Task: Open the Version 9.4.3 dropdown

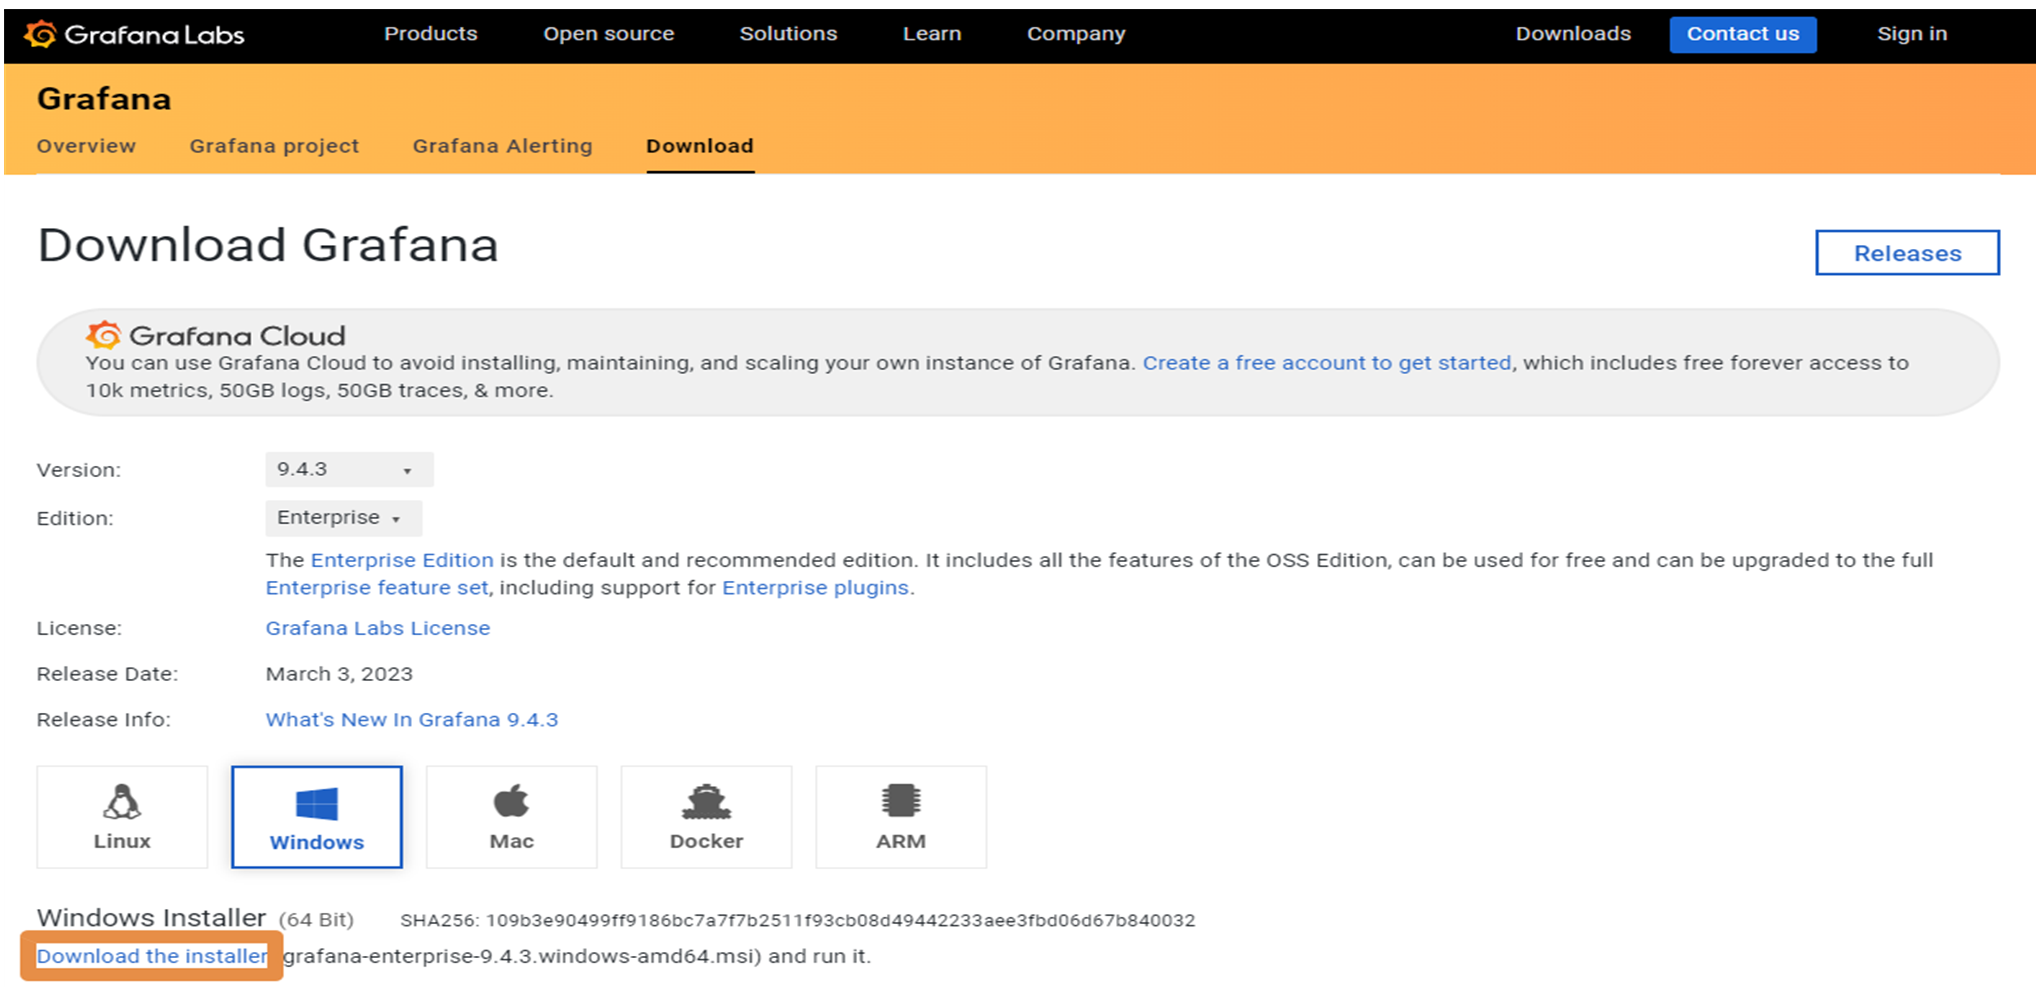Action: click(349, 469)
